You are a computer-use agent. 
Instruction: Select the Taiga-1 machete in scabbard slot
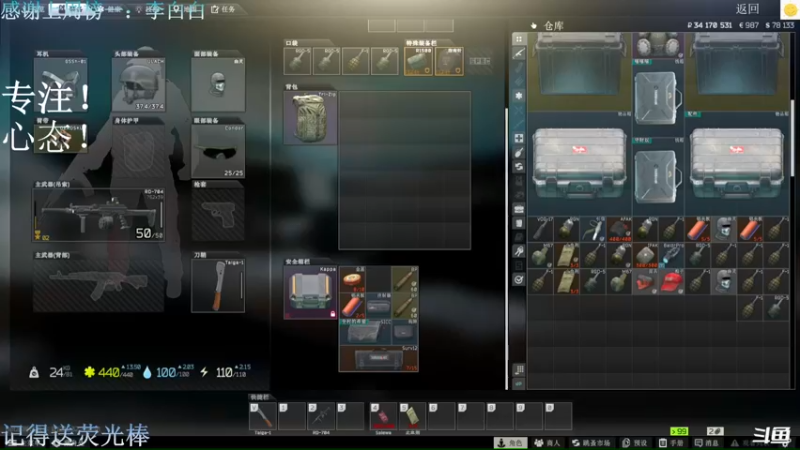(218, 285)
